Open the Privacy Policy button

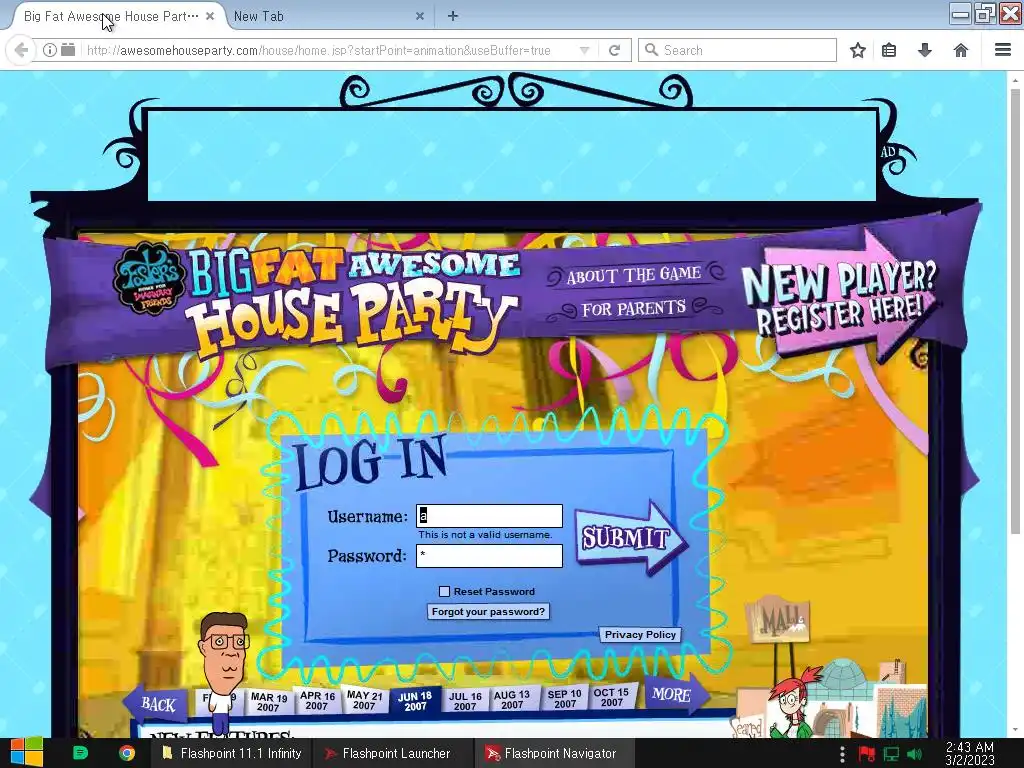click(640, 635)
